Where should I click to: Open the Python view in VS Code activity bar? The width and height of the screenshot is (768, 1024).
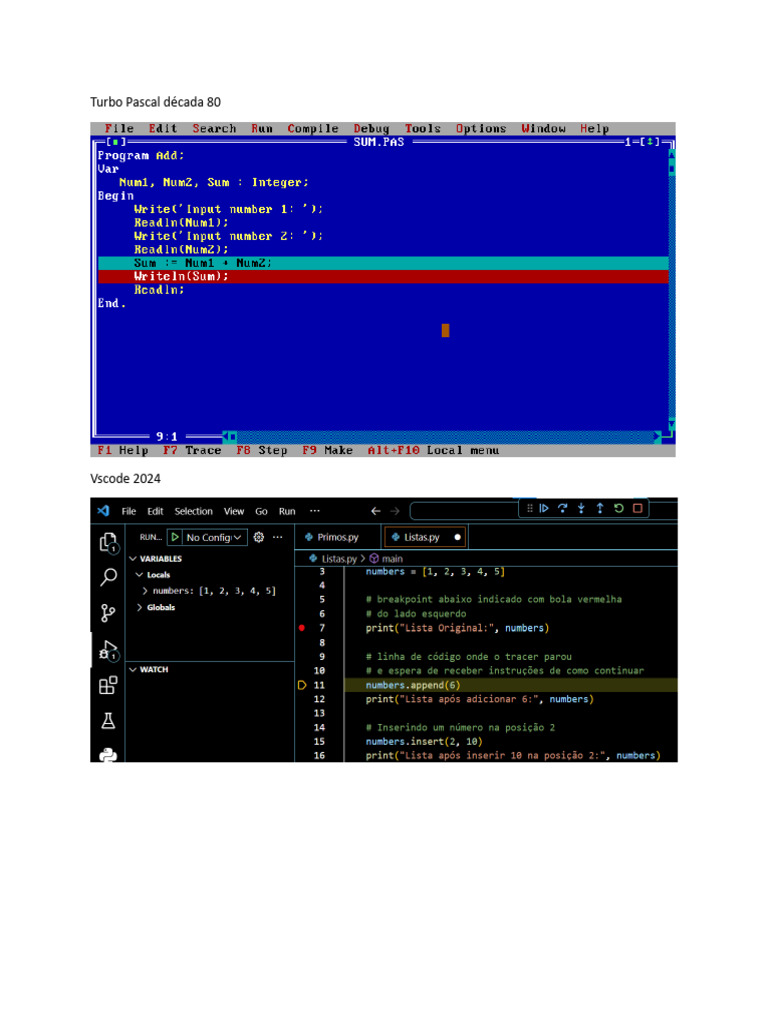tap(108, 755)
